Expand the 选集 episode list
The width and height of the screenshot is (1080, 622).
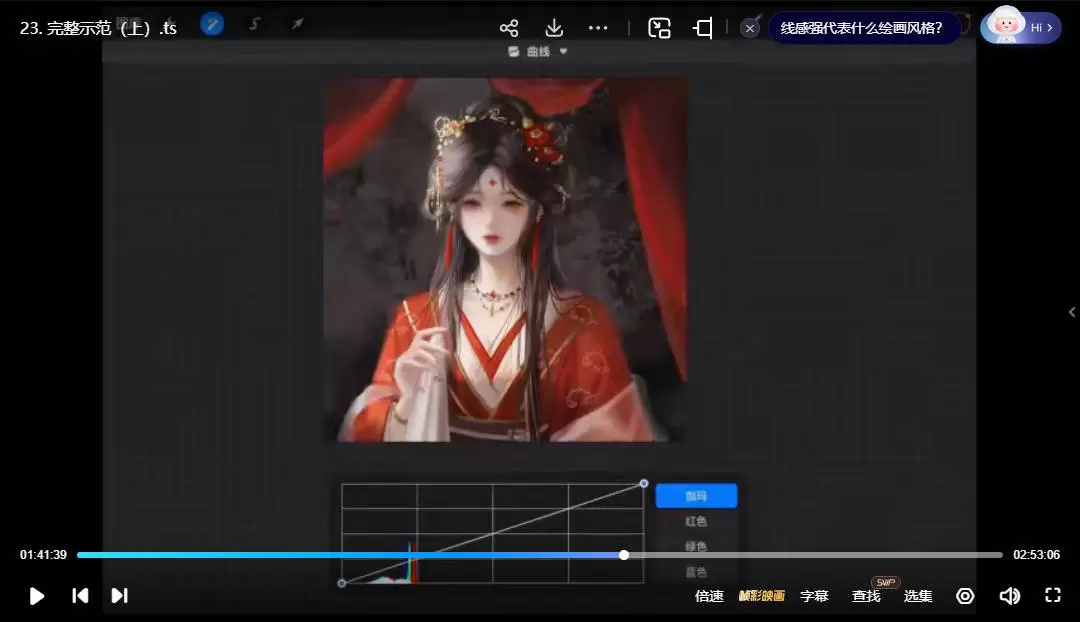917,596
